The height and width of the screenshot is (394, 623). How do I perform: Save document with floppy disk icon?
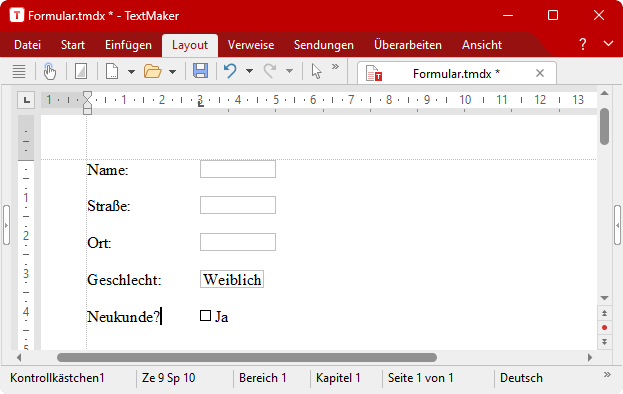coord(200,71)
